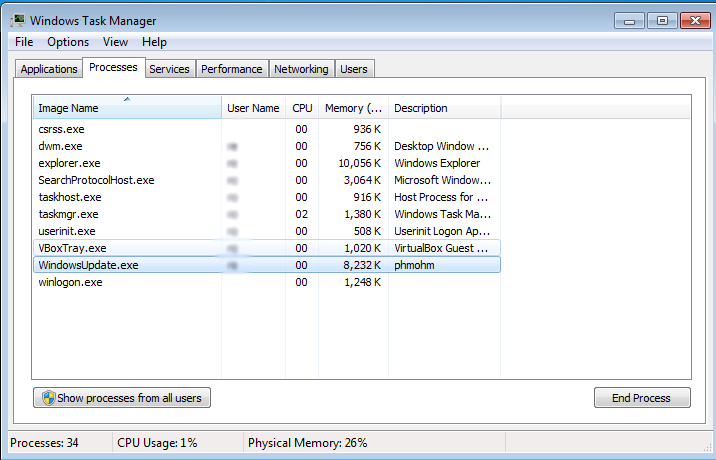This screenshot has width=716, height=460.
Task: Click the Processes: 34 status entry
Action: [44, 443]
